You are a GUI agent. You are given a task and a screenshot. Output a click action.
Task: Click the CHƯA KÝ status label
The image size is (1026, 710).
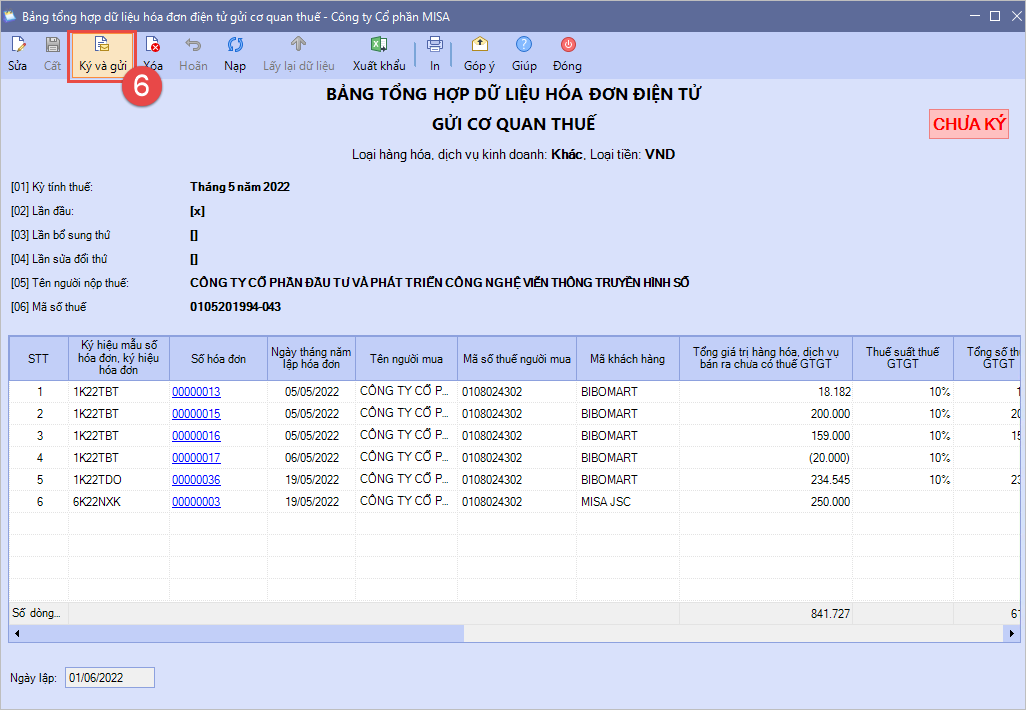(x=968, y=124)
